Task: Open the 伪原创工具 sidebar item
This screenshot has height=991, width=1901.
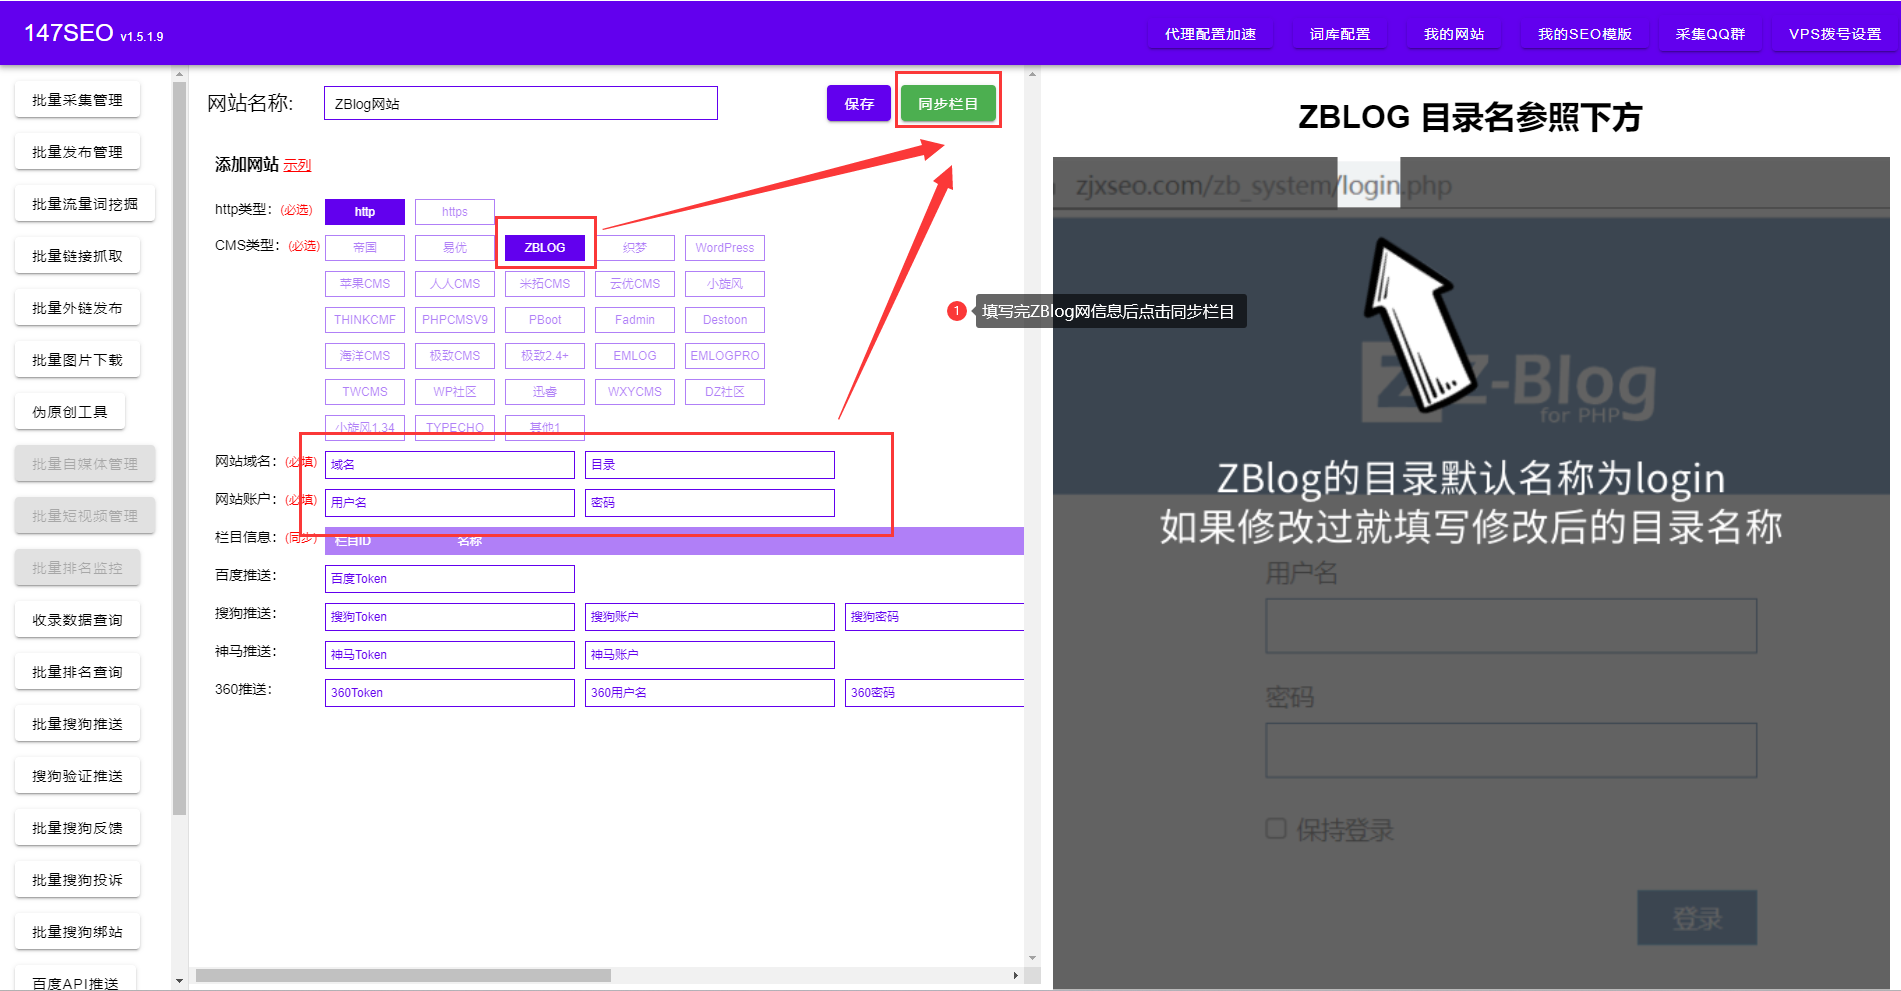Action: tap(70, 412)
